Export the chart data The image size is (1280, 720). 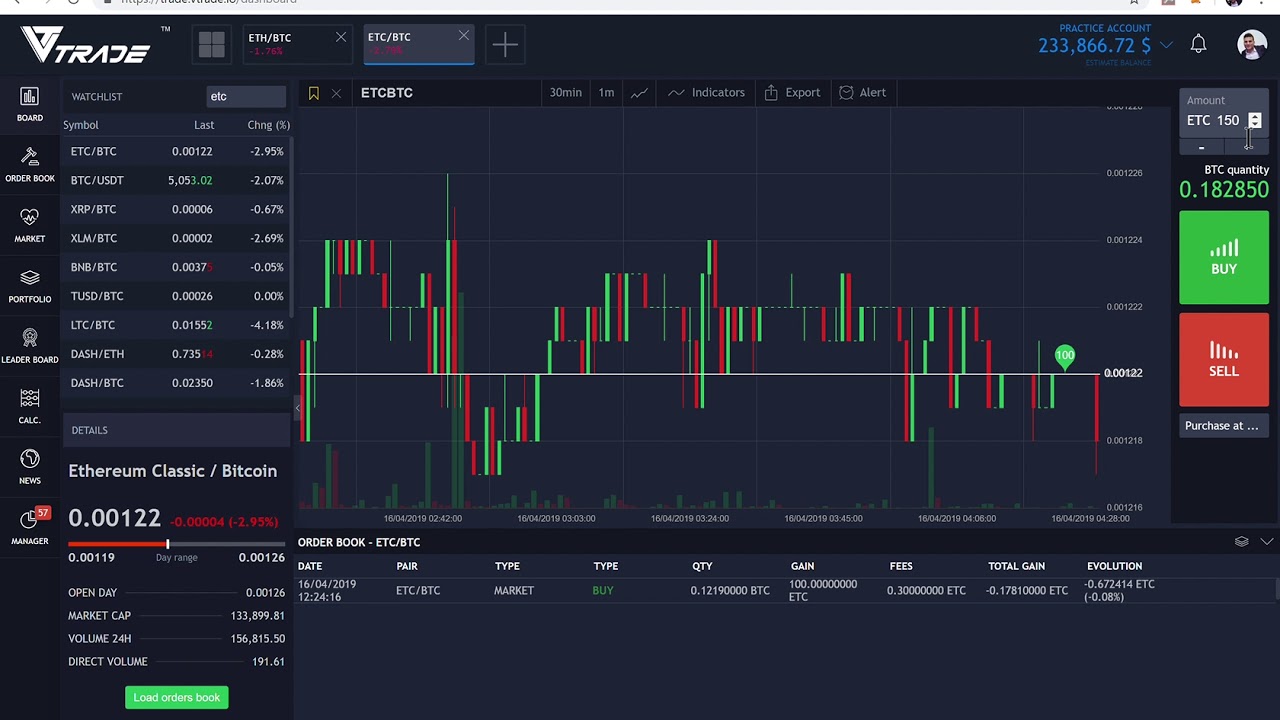point(792,93)
